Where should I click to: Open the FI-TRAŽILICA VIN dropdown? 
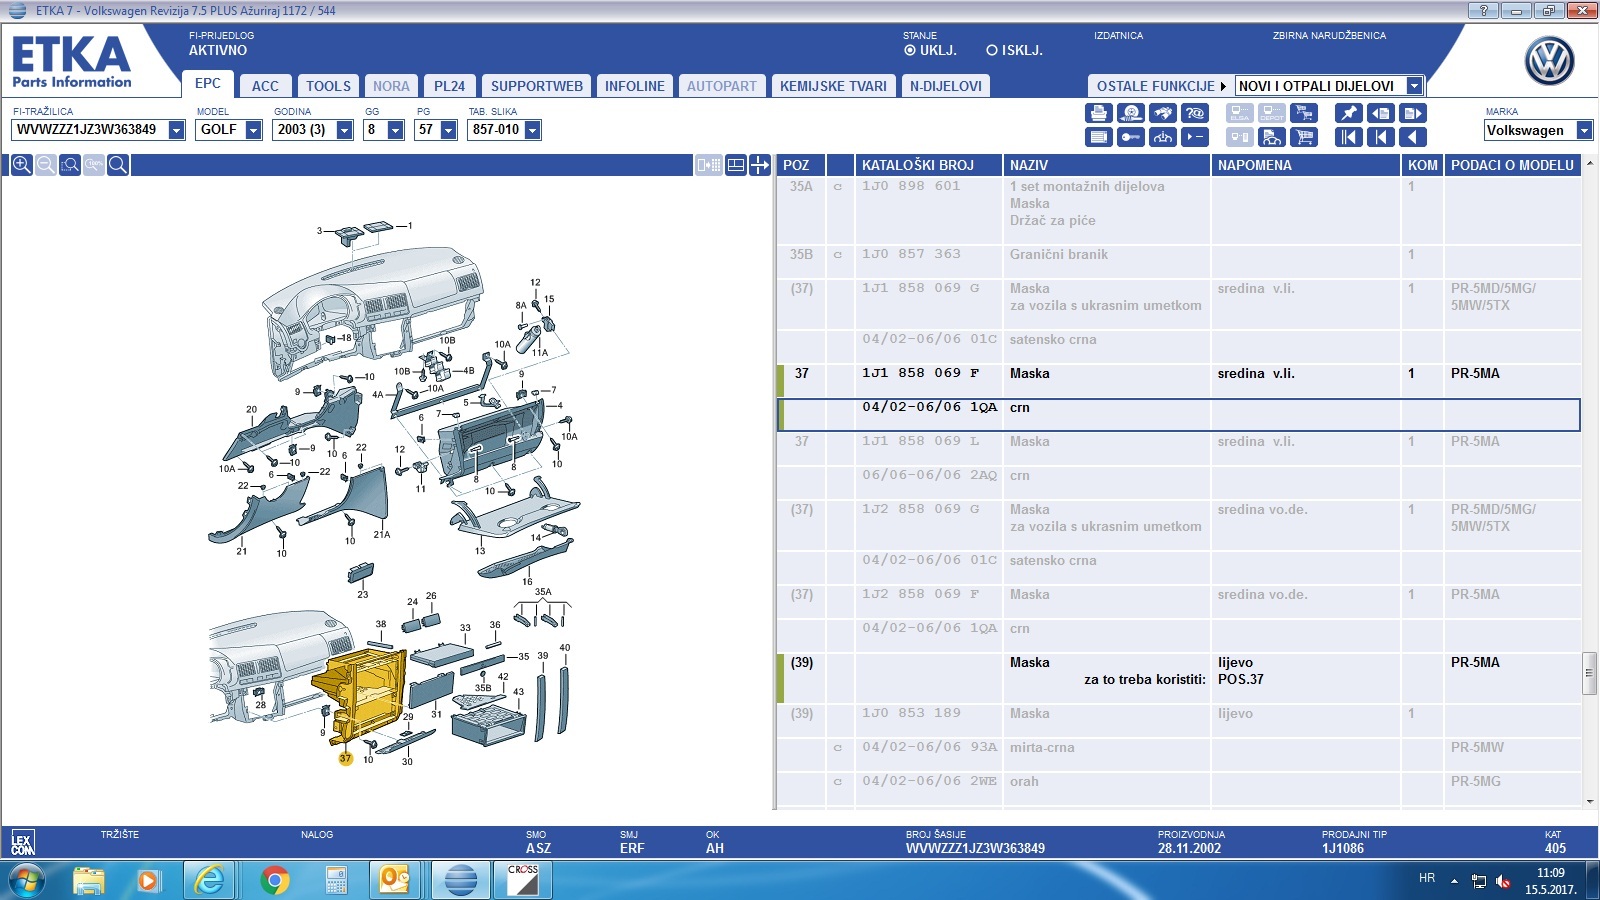(x=177, y=130)
